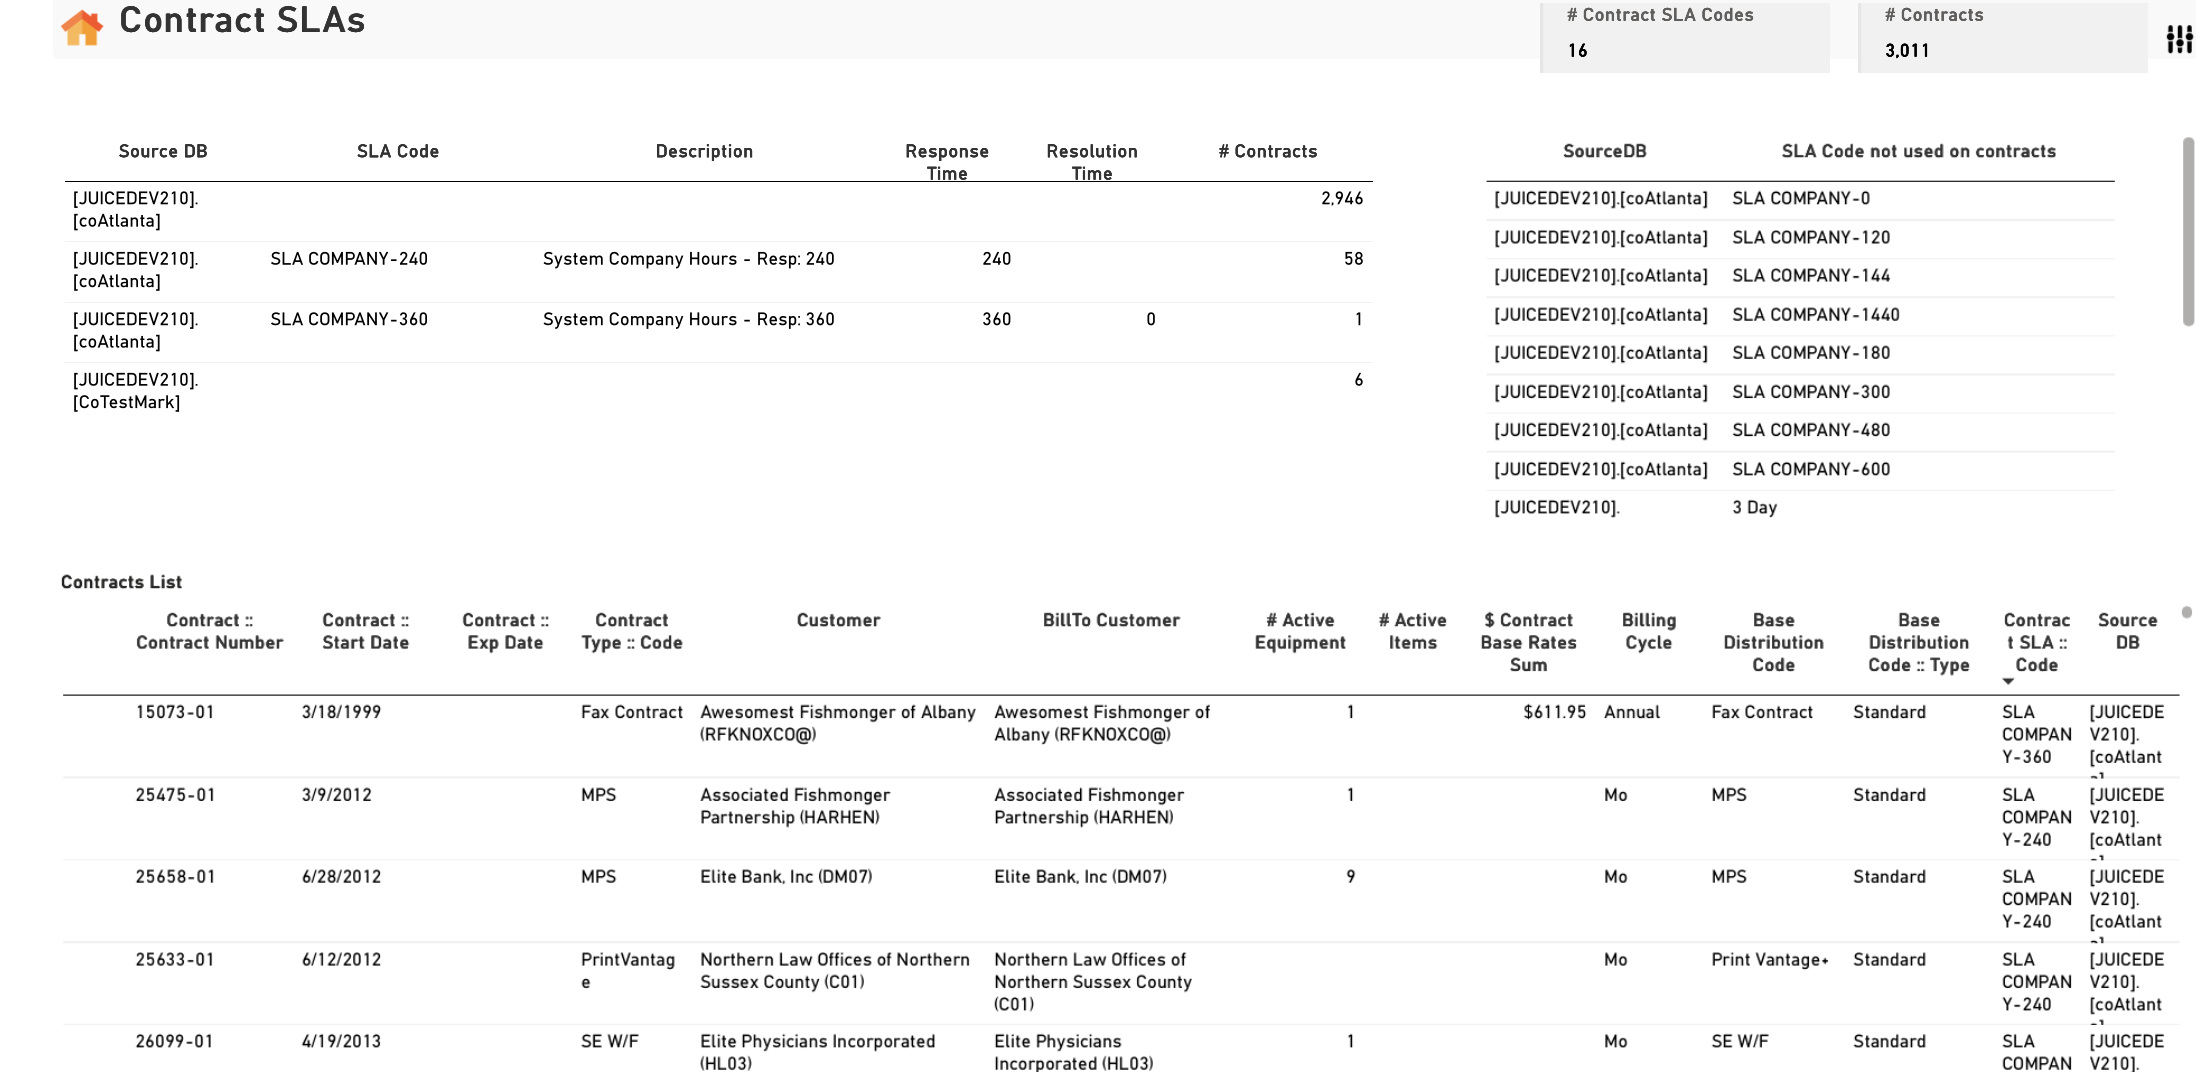Image resolution: width=2196 pixels, height=1072 pixels.
Task: Select SLA COMPANY-300 in unused codes list
Action: tap(1811, 391)
